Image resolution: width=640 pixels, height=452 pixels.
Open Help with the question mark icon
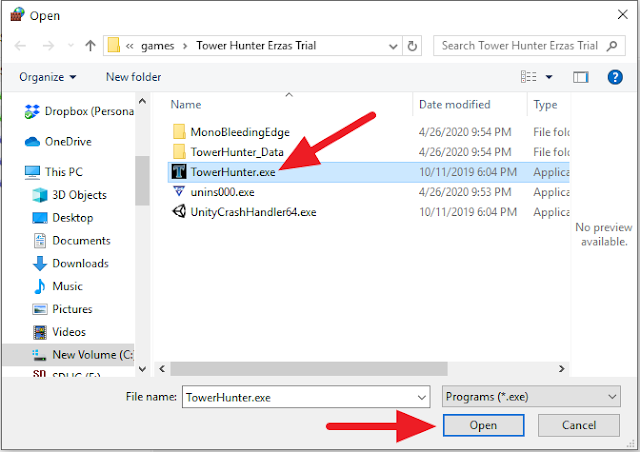615,77
